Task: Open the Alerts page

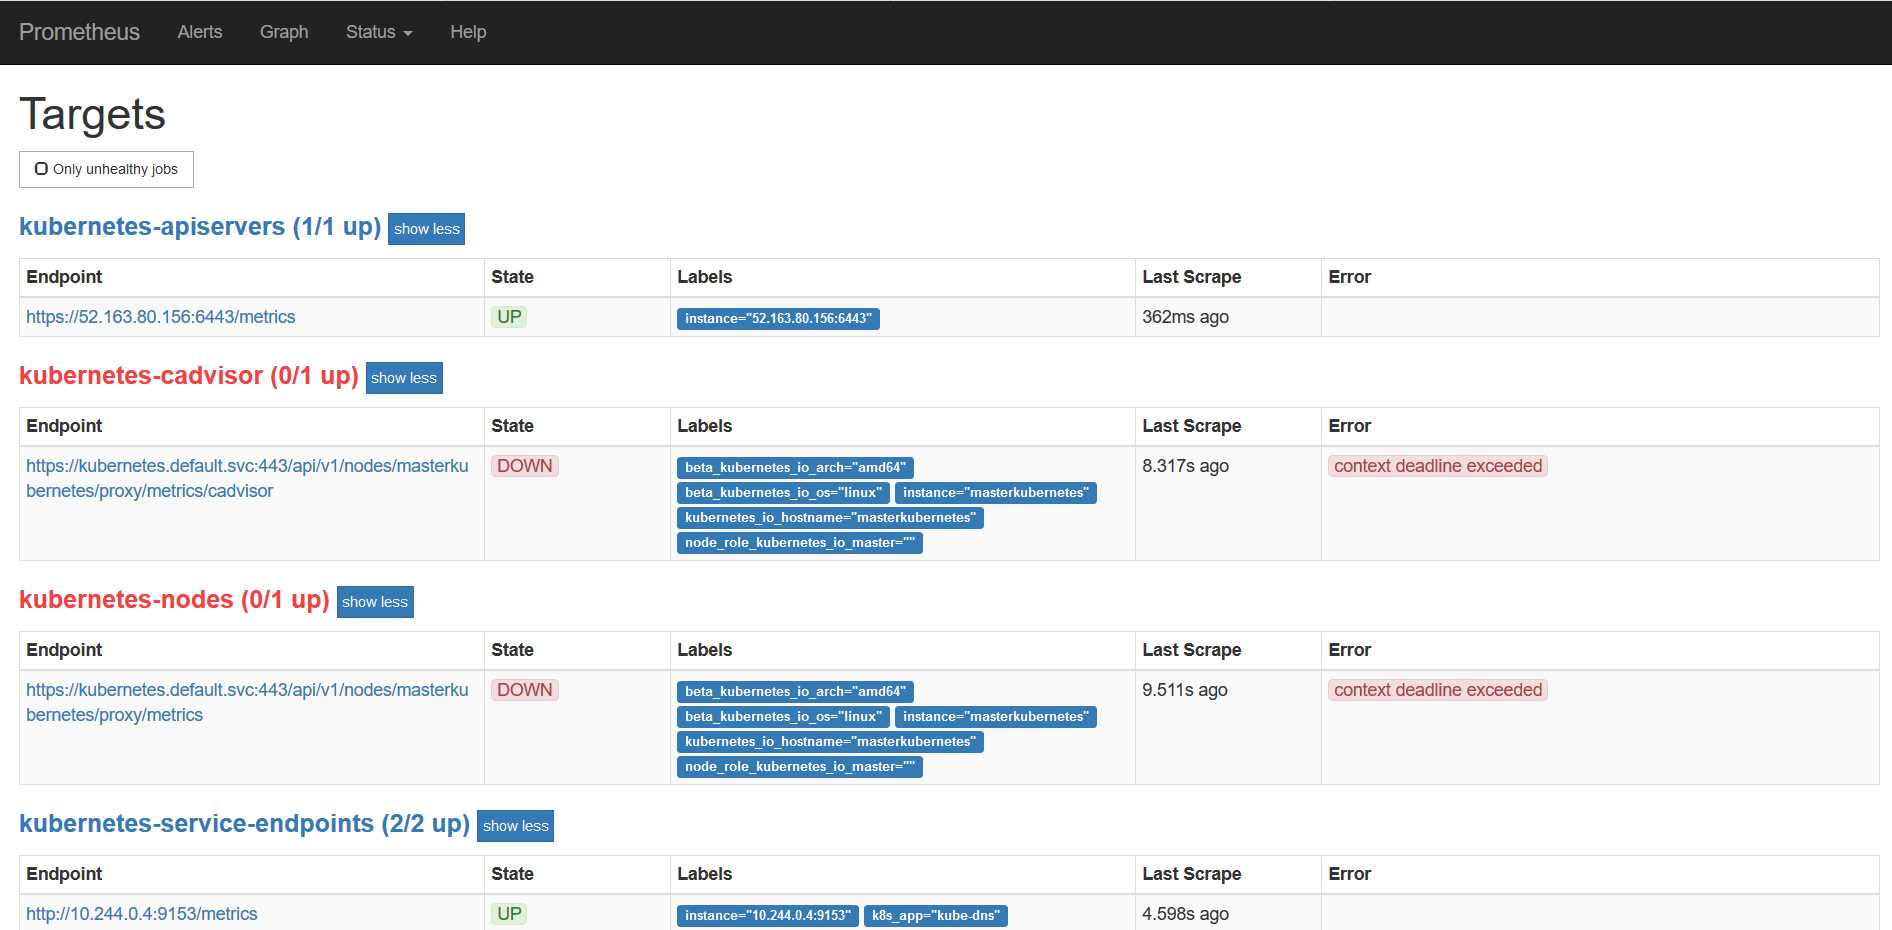Action: 200,32
